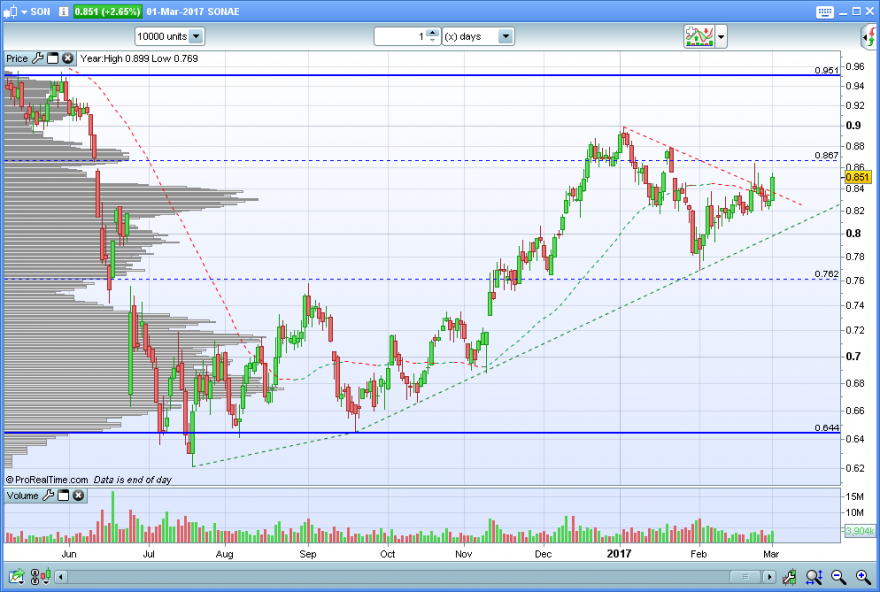Click the 3,904k volume value tag
The image size is (880, 592).
point(859,531)
